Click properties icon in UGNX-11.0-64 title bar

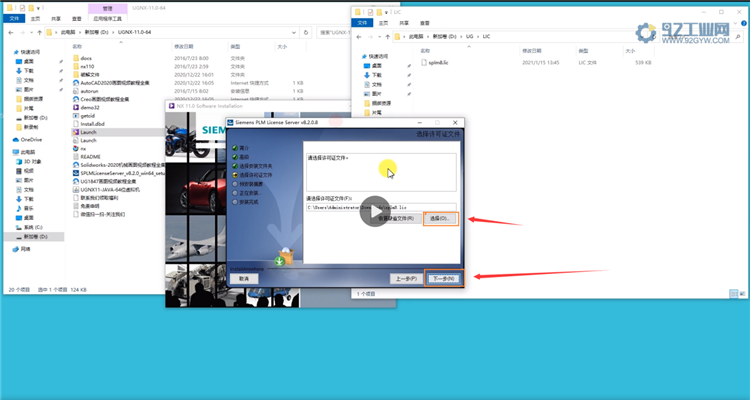coord(22,8)
